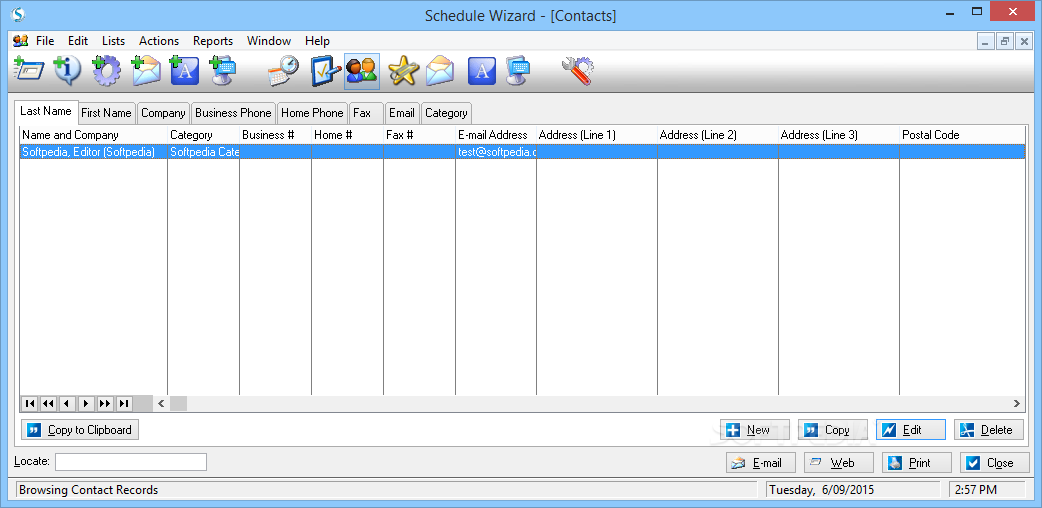
Task: Click into the Locate input field
Action: tap(131, 461)
